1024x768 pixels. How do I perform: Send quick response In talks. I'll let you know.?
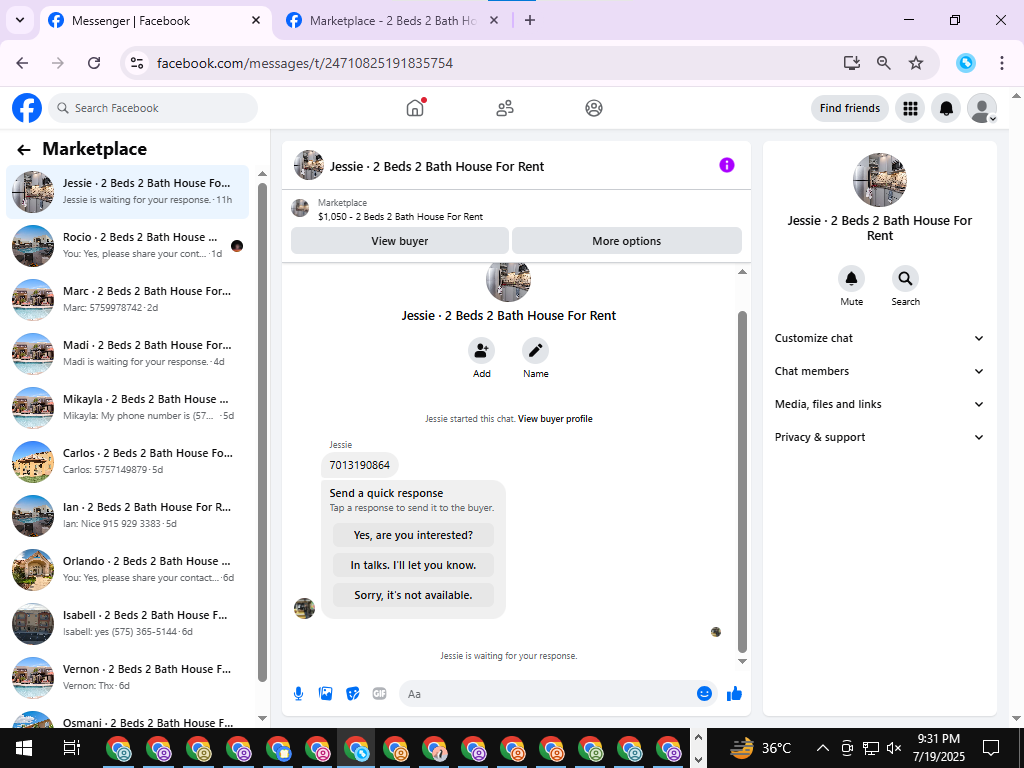pos(413,565)
